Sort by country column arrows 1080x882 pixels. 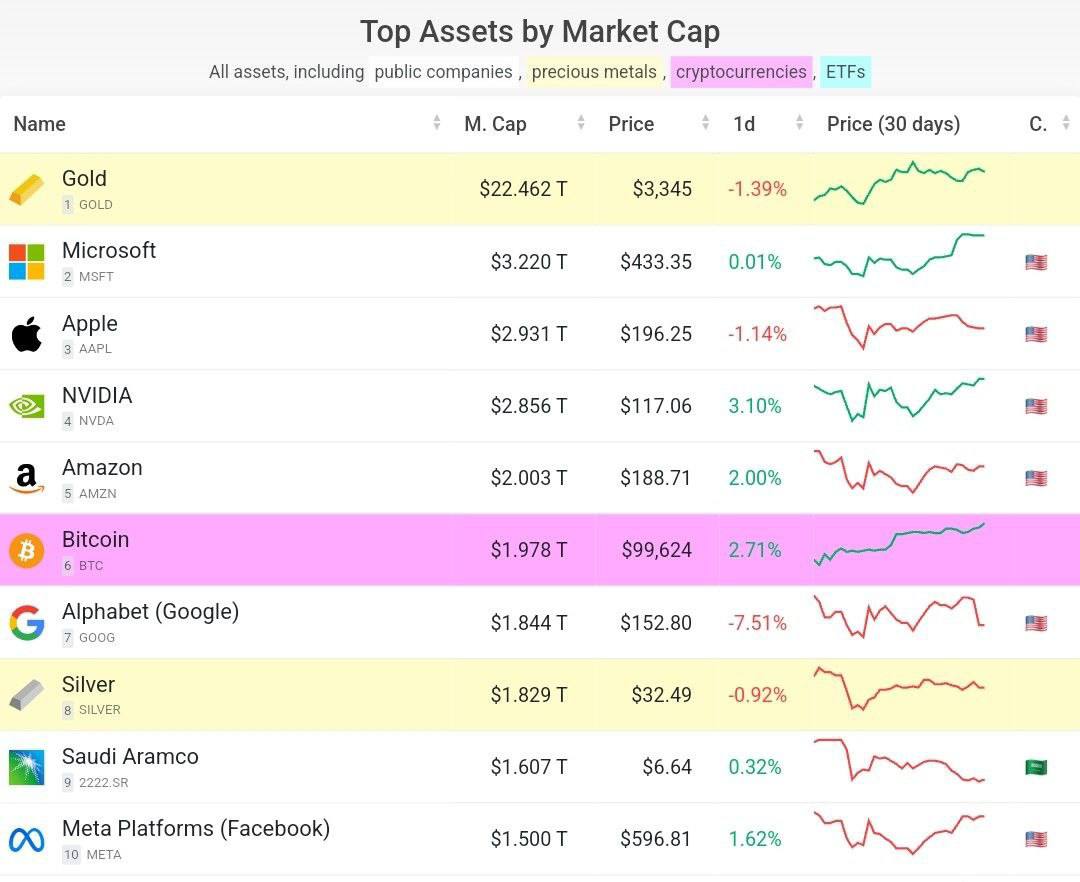[1066, 123]
